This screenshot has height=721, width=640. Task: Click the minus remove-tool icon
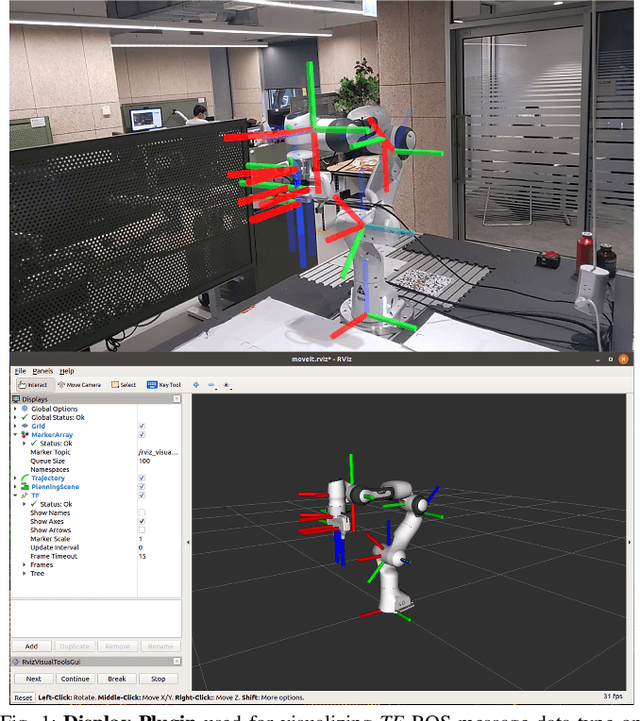[211, 384]
